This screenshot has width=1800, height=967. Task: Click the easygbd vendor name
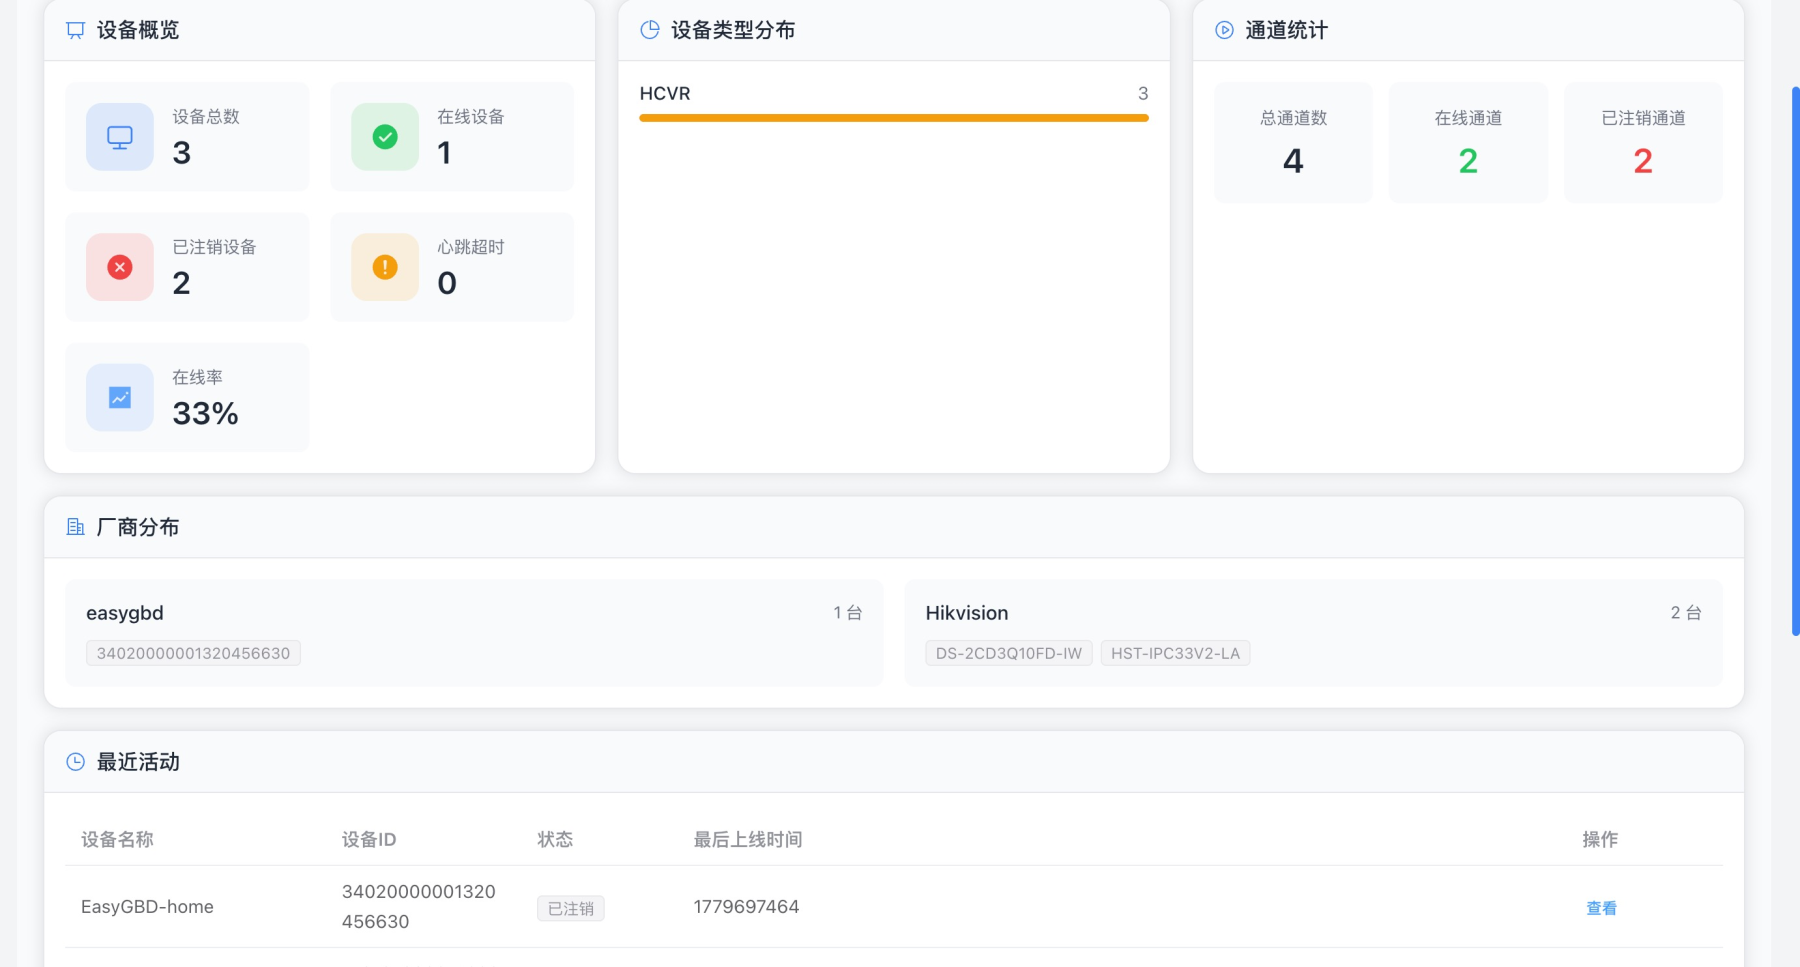coord(125,613)
